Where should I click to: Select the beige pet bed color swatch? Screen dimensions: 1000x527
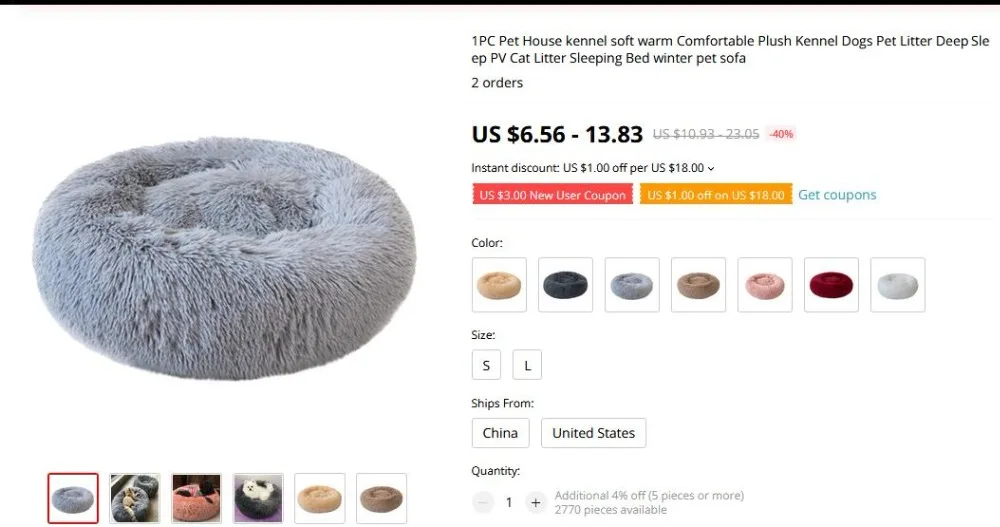pyautogui.click(x=499, y=285)
